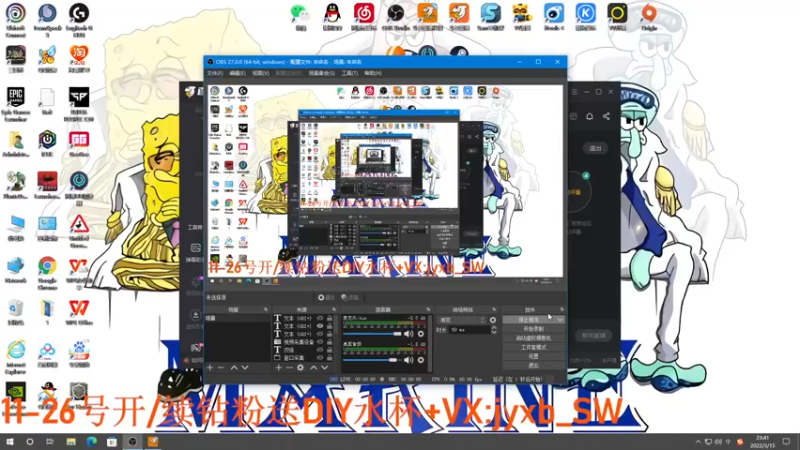Adjust the 麦克风/Aux volume slider
Image resolution: width=800 pixels, height=450 pixels.
tap(372, 334)
